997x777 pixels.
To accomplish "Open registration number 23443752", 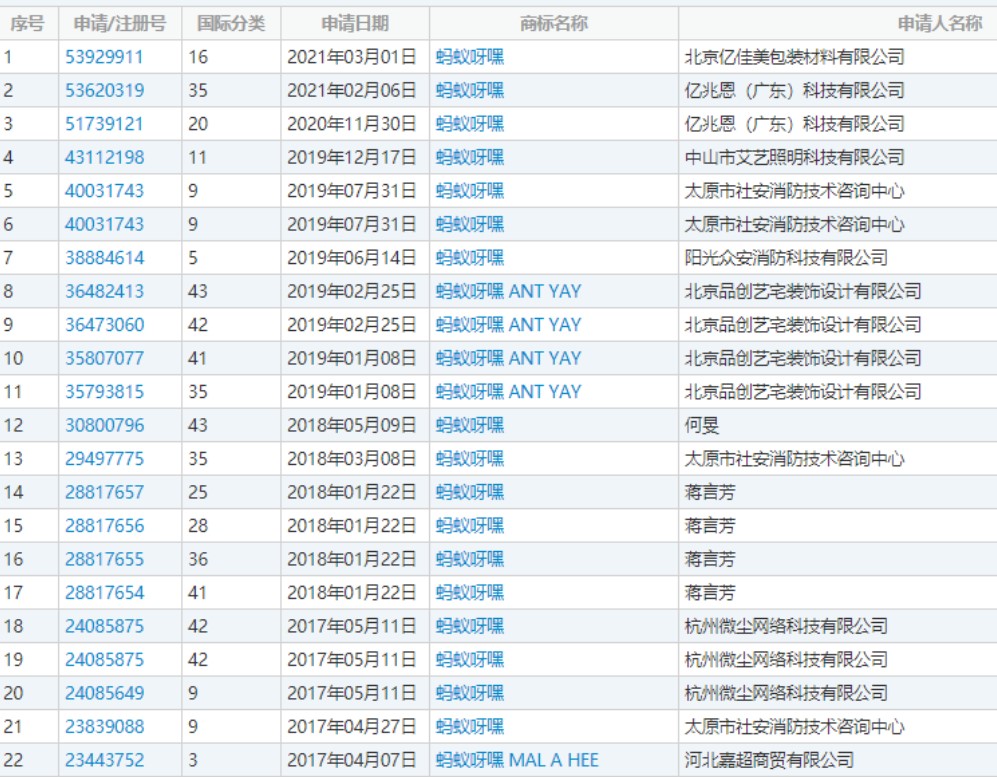I will point(104,760).
